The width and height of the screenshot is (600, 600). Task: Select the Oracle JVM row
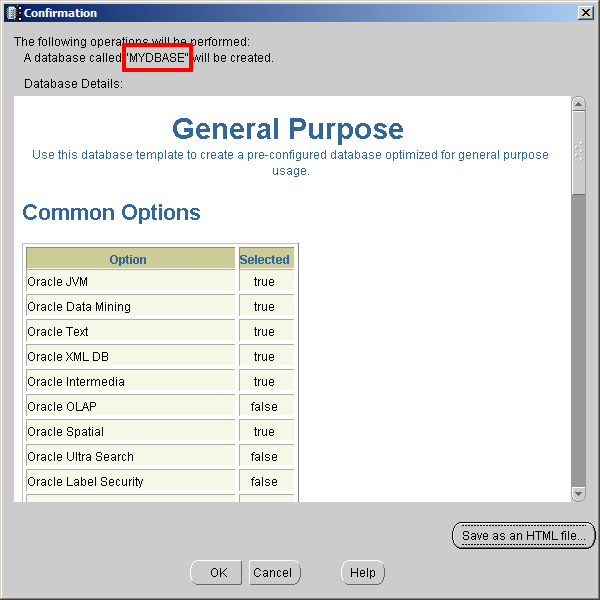(160, 282)
